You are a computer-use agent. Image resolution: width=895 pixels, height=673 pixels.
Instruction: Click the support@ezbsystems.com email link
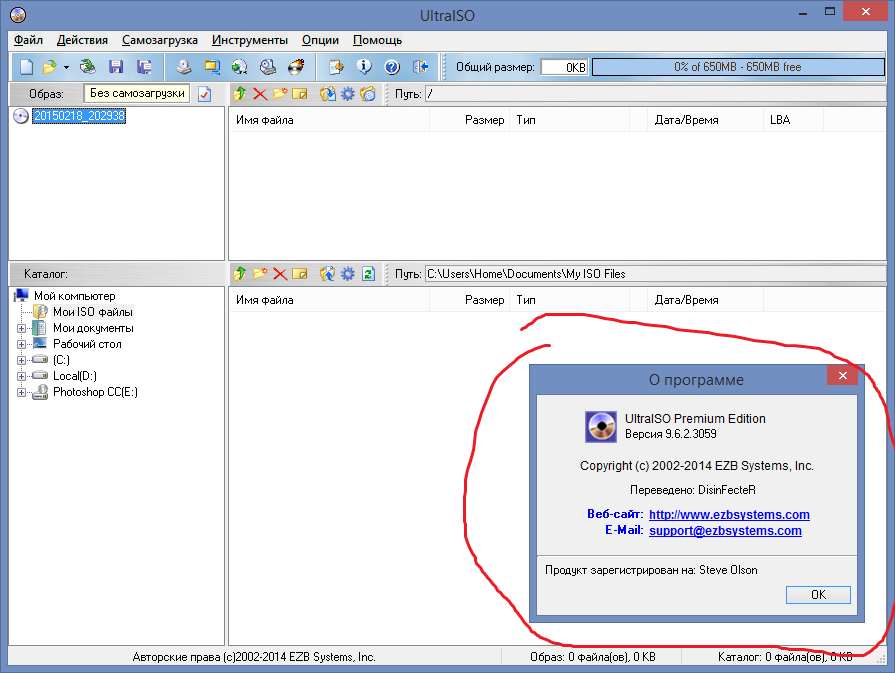pyautogui.click(x=725, y=530)
